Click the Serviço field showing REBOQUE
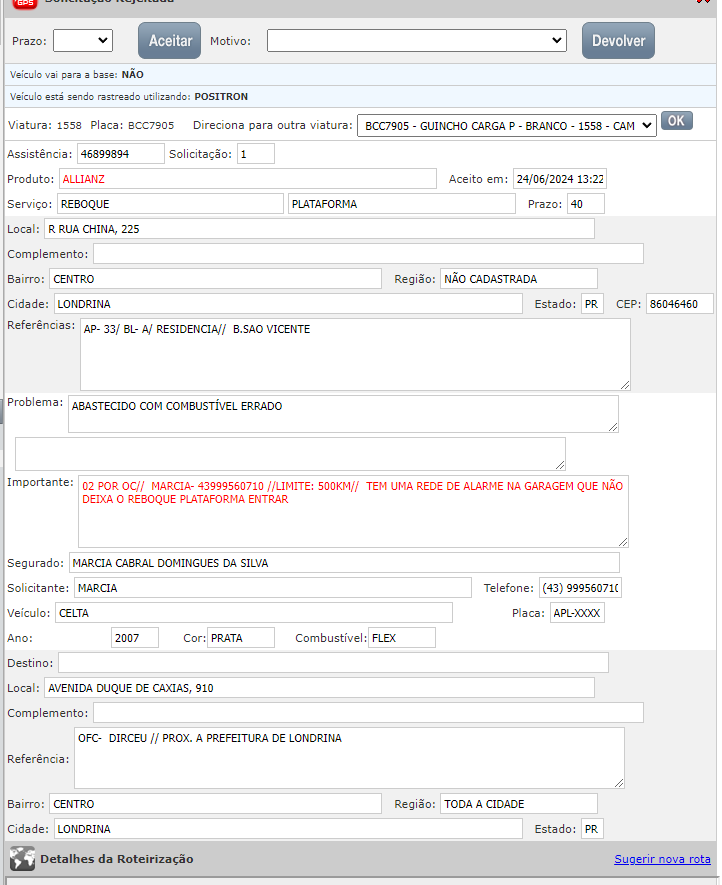This screenshot has height=885, width=722. pos(170,204)
